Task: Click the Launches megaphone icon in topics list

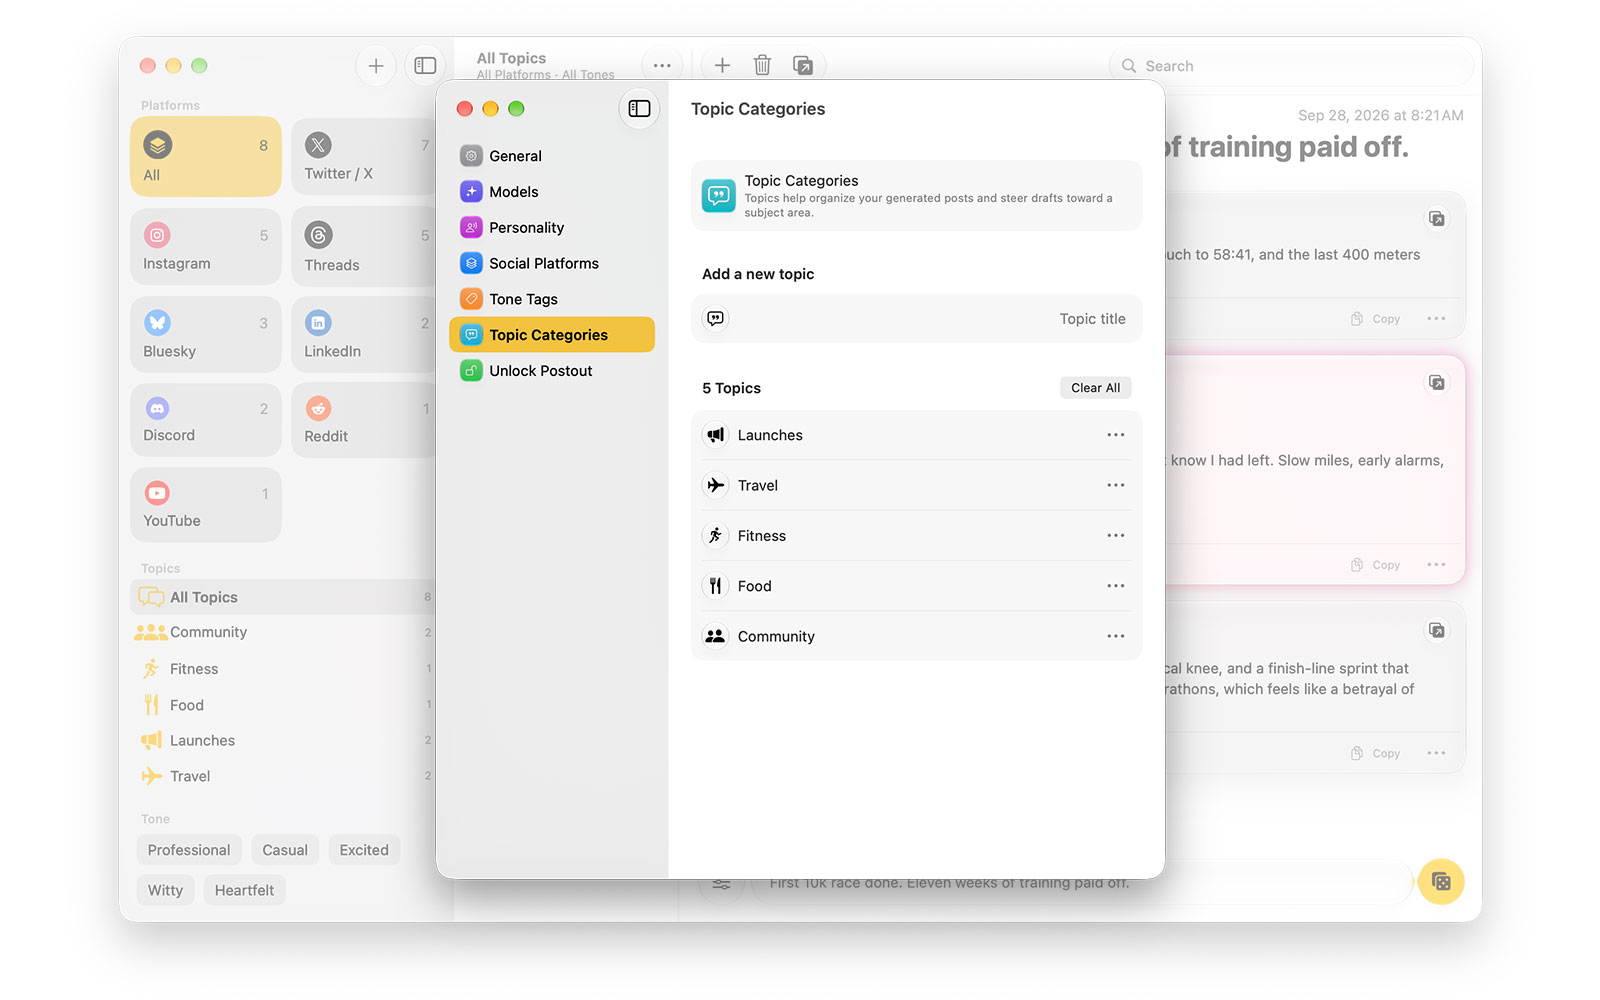Action: click(x=715, y=435)
